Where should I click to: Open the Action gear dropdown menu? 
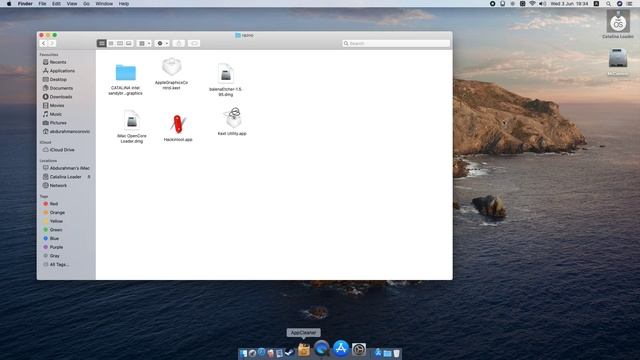[162, 43]
